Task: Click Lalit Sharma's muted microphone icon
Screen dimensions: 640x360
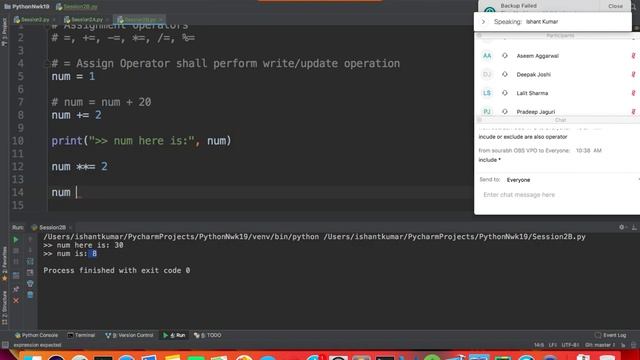Action: (633, 93)
